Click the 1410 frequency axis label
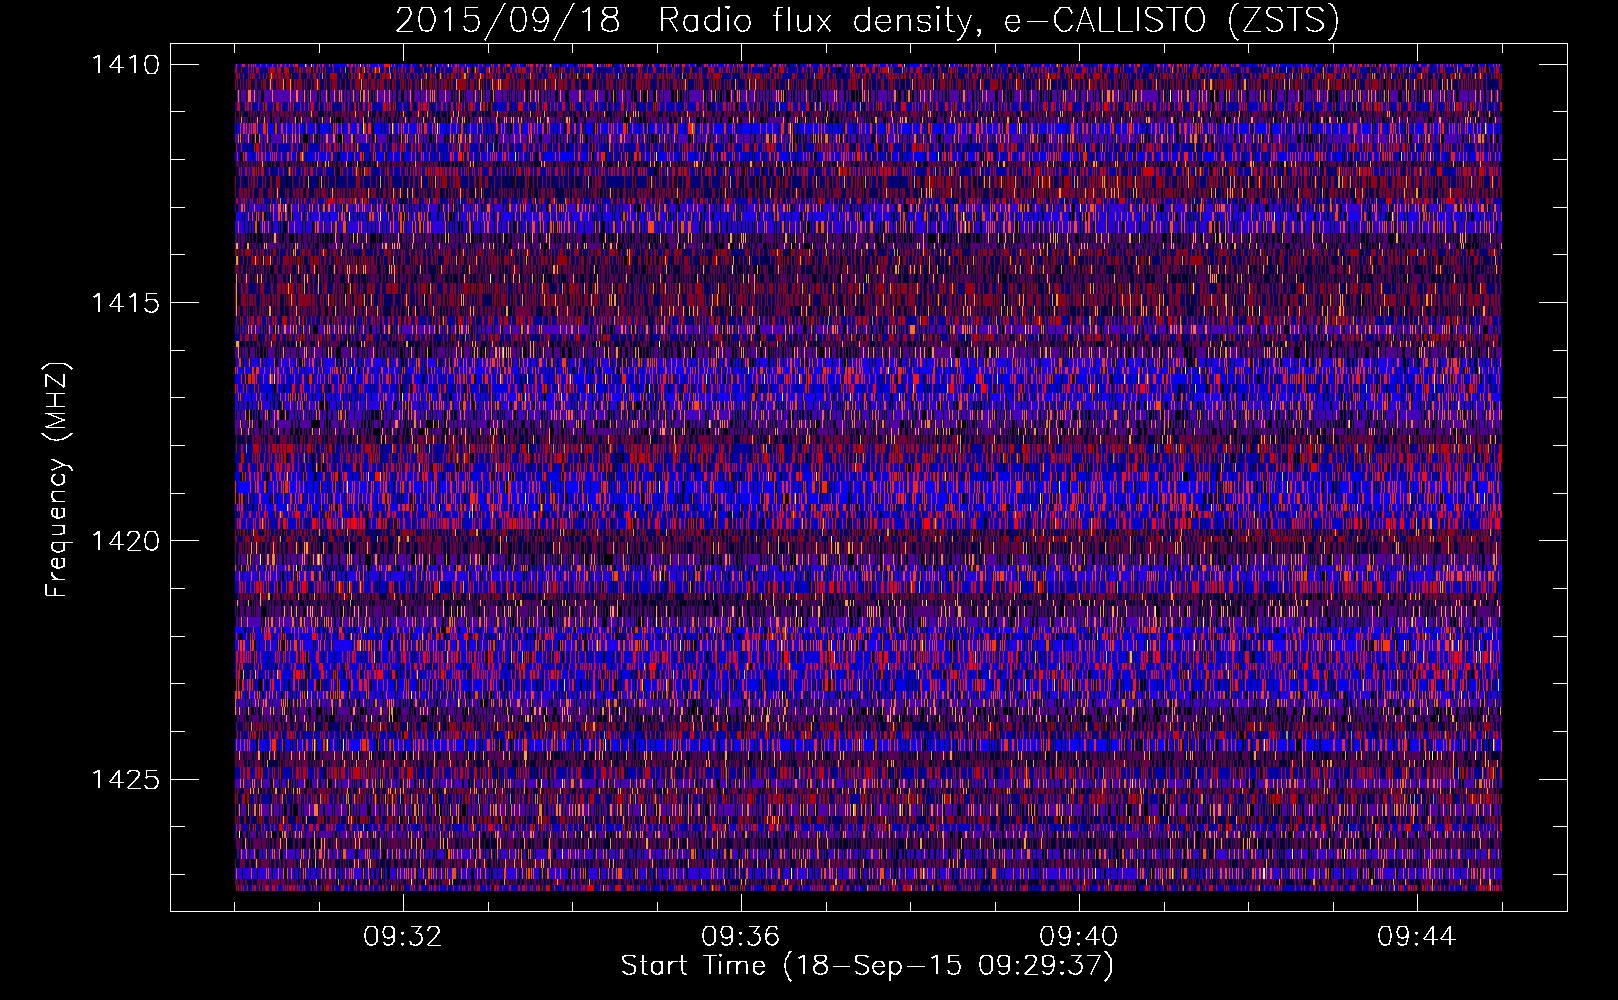1618x1000 pixels. tap(125, 65)
